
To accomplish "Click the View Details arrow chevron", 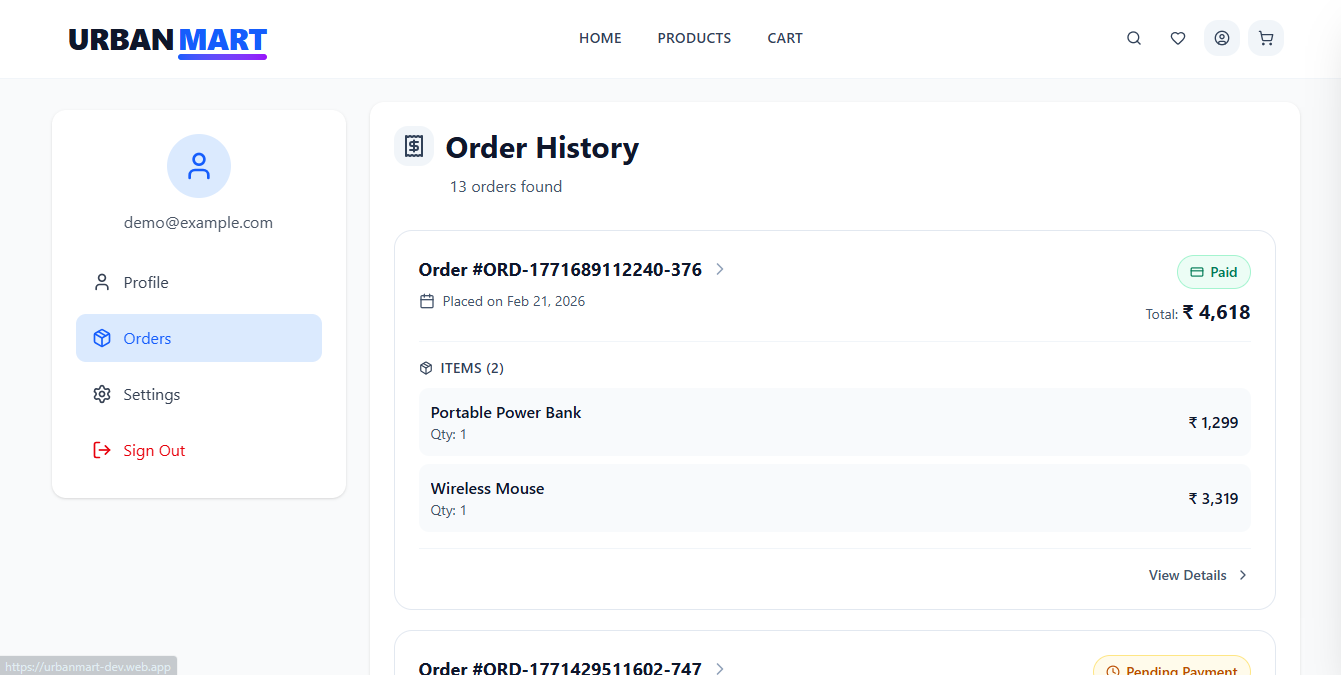I will [x=1243, y=575].
